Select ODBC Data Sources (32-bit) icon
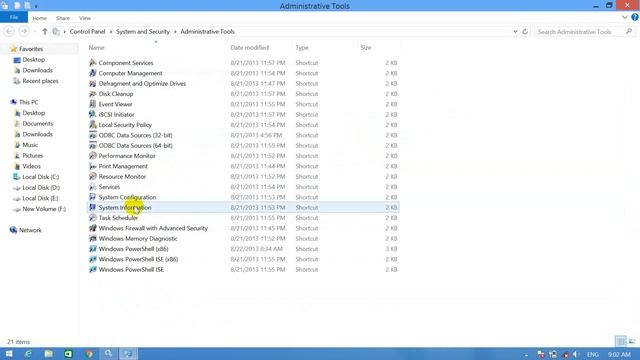This screenshot has width=640, height=360. click(x=93, y=135)
